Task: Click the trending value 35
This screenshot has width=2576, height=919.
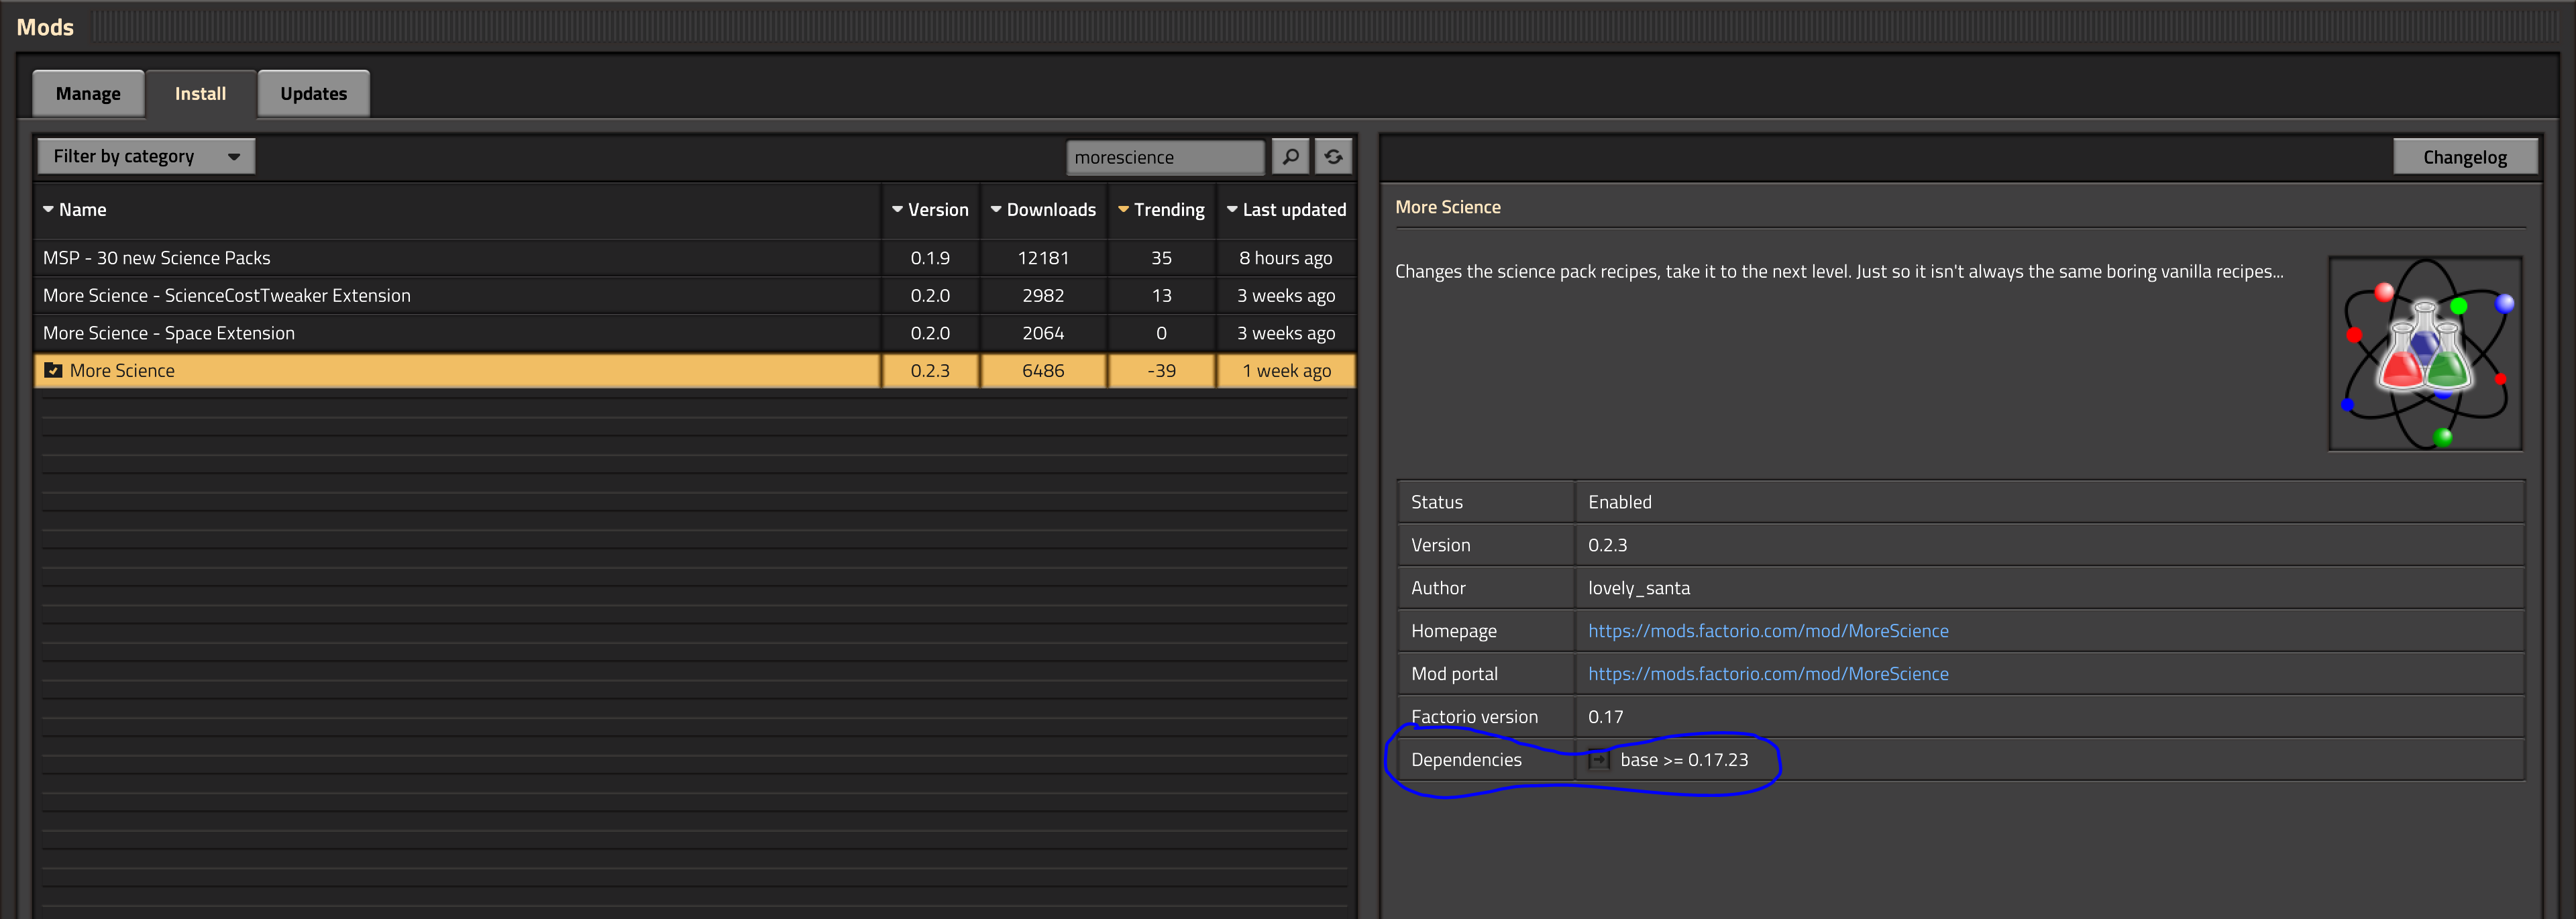Action: [1161, 258]
